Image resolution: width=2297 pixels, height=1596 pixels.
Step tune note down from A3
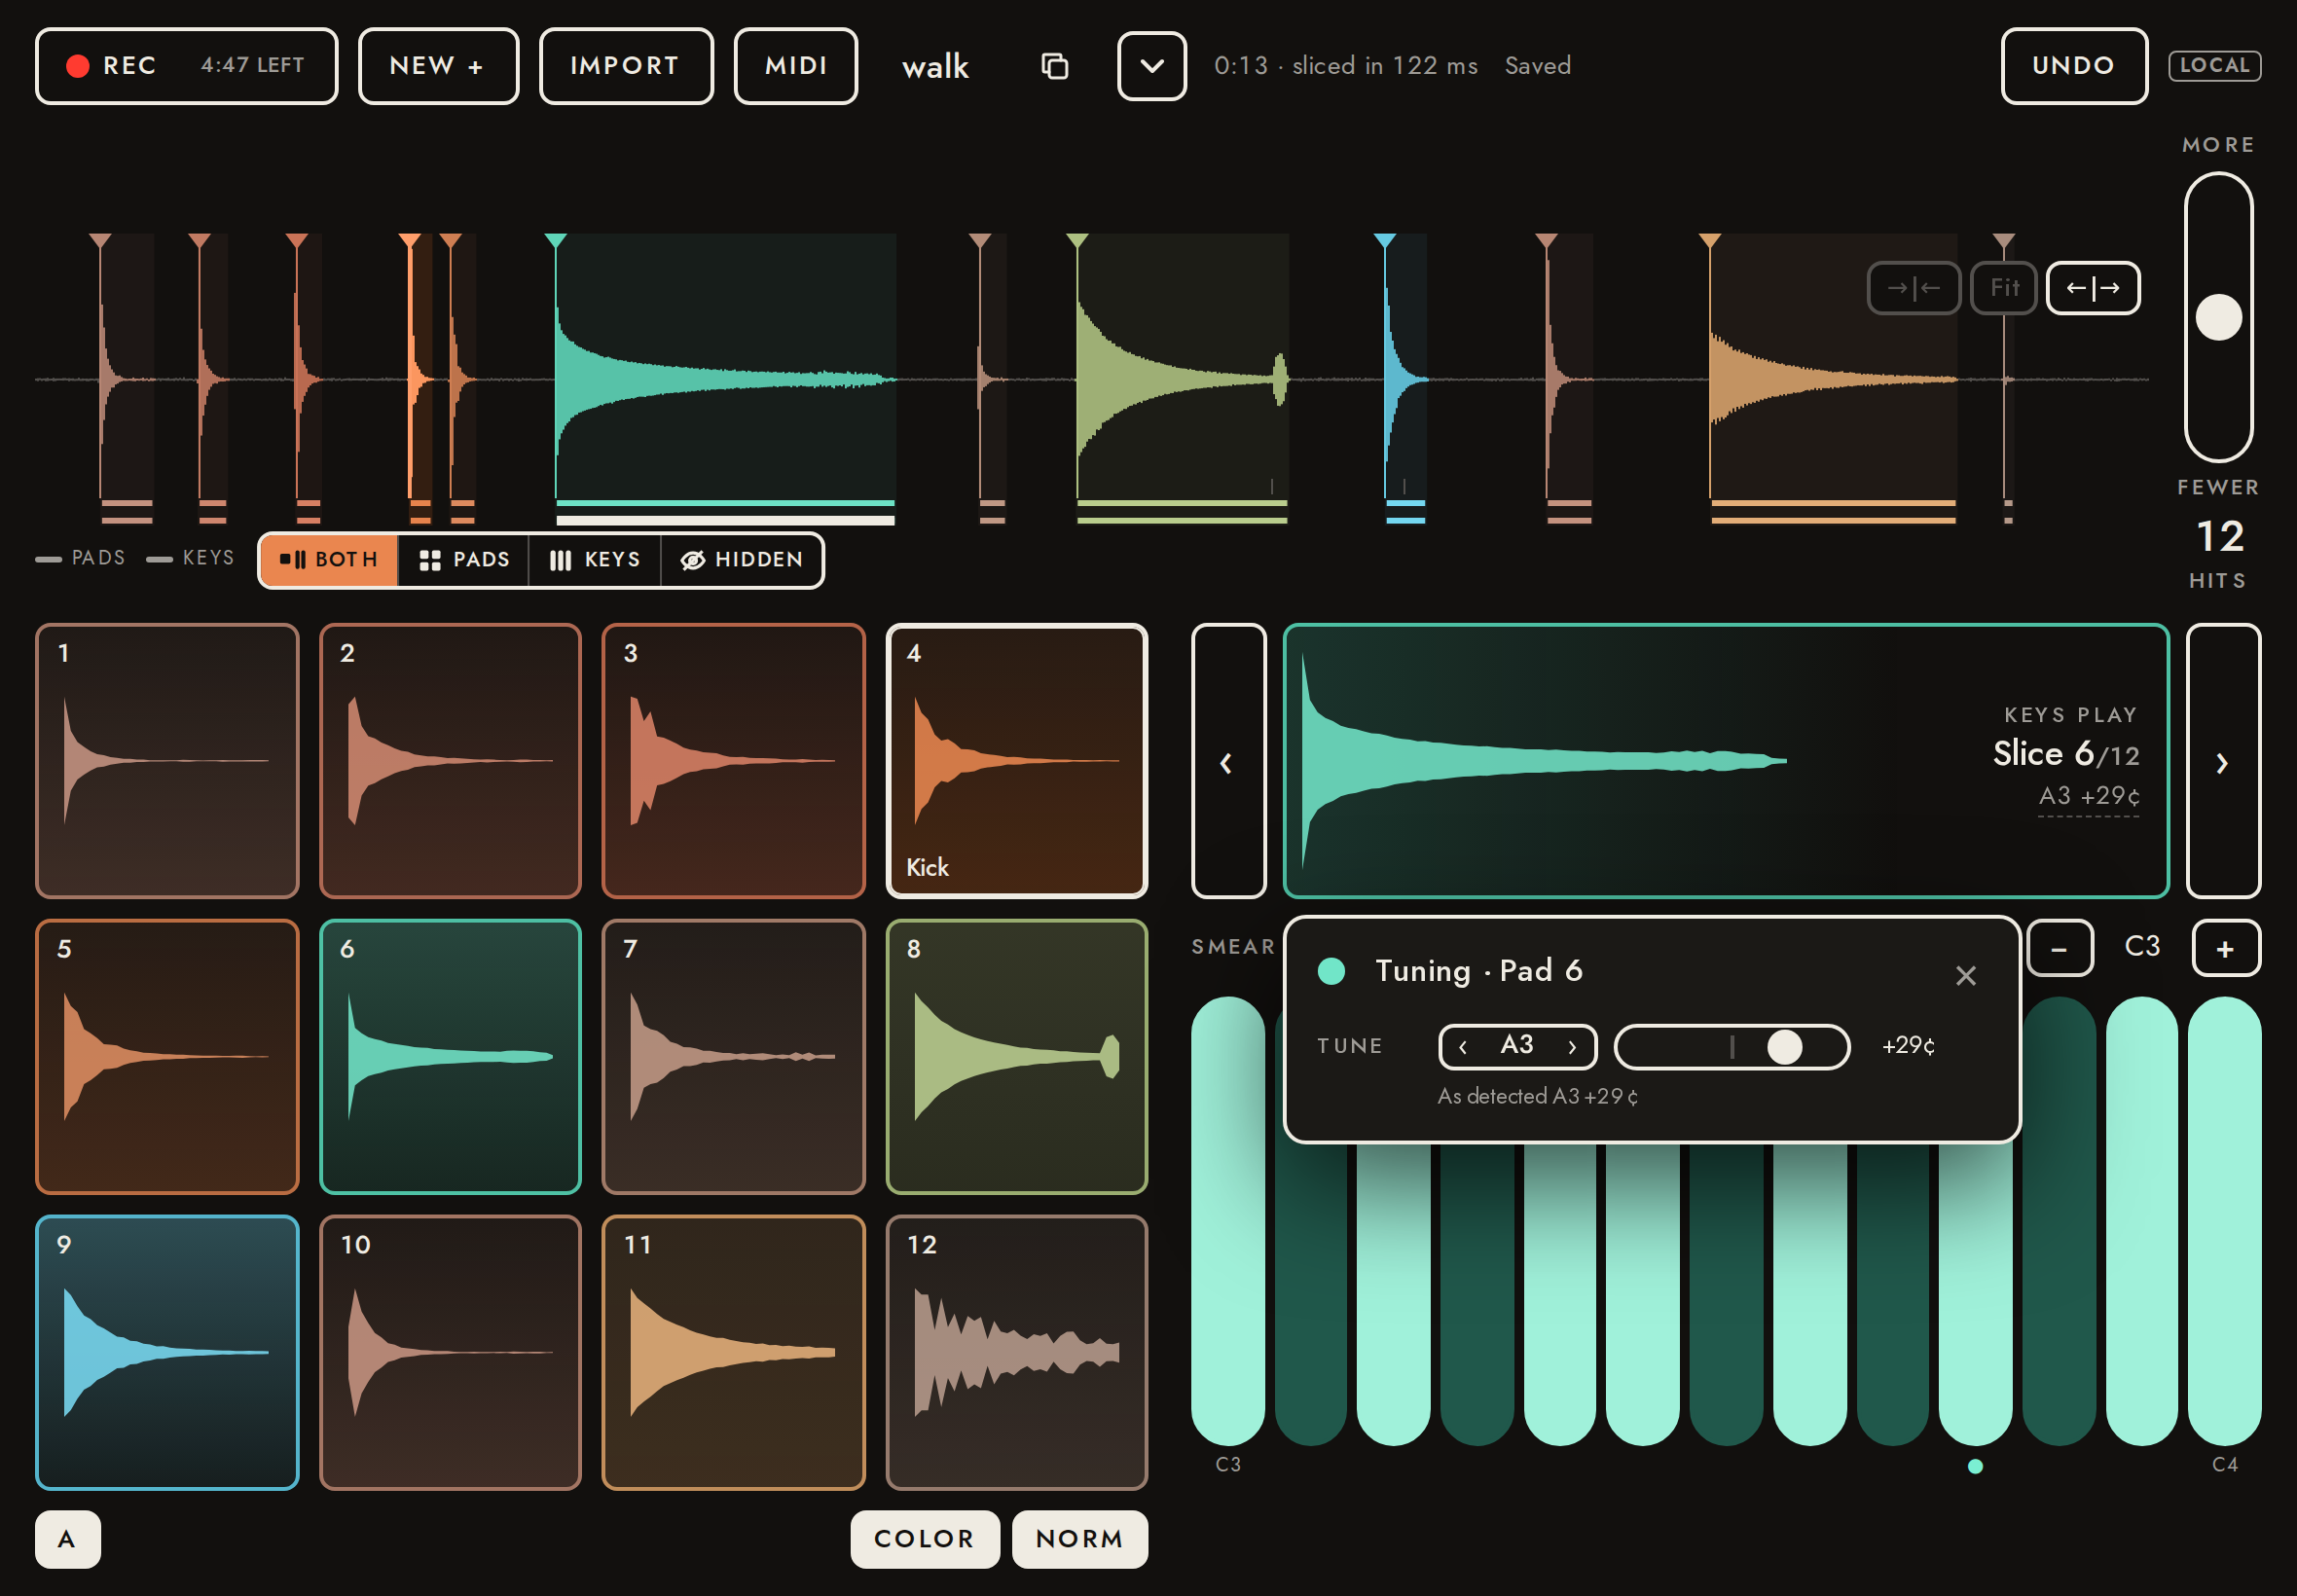(1463, 1047)
